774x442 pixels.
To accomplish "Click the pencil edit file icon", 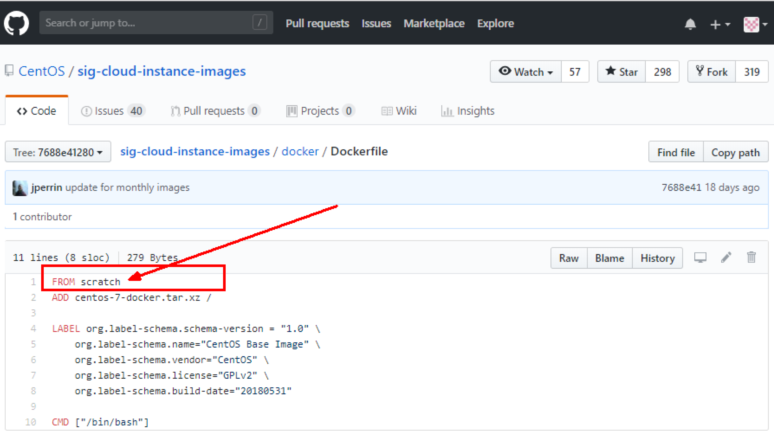I will [x=726, y=257].
